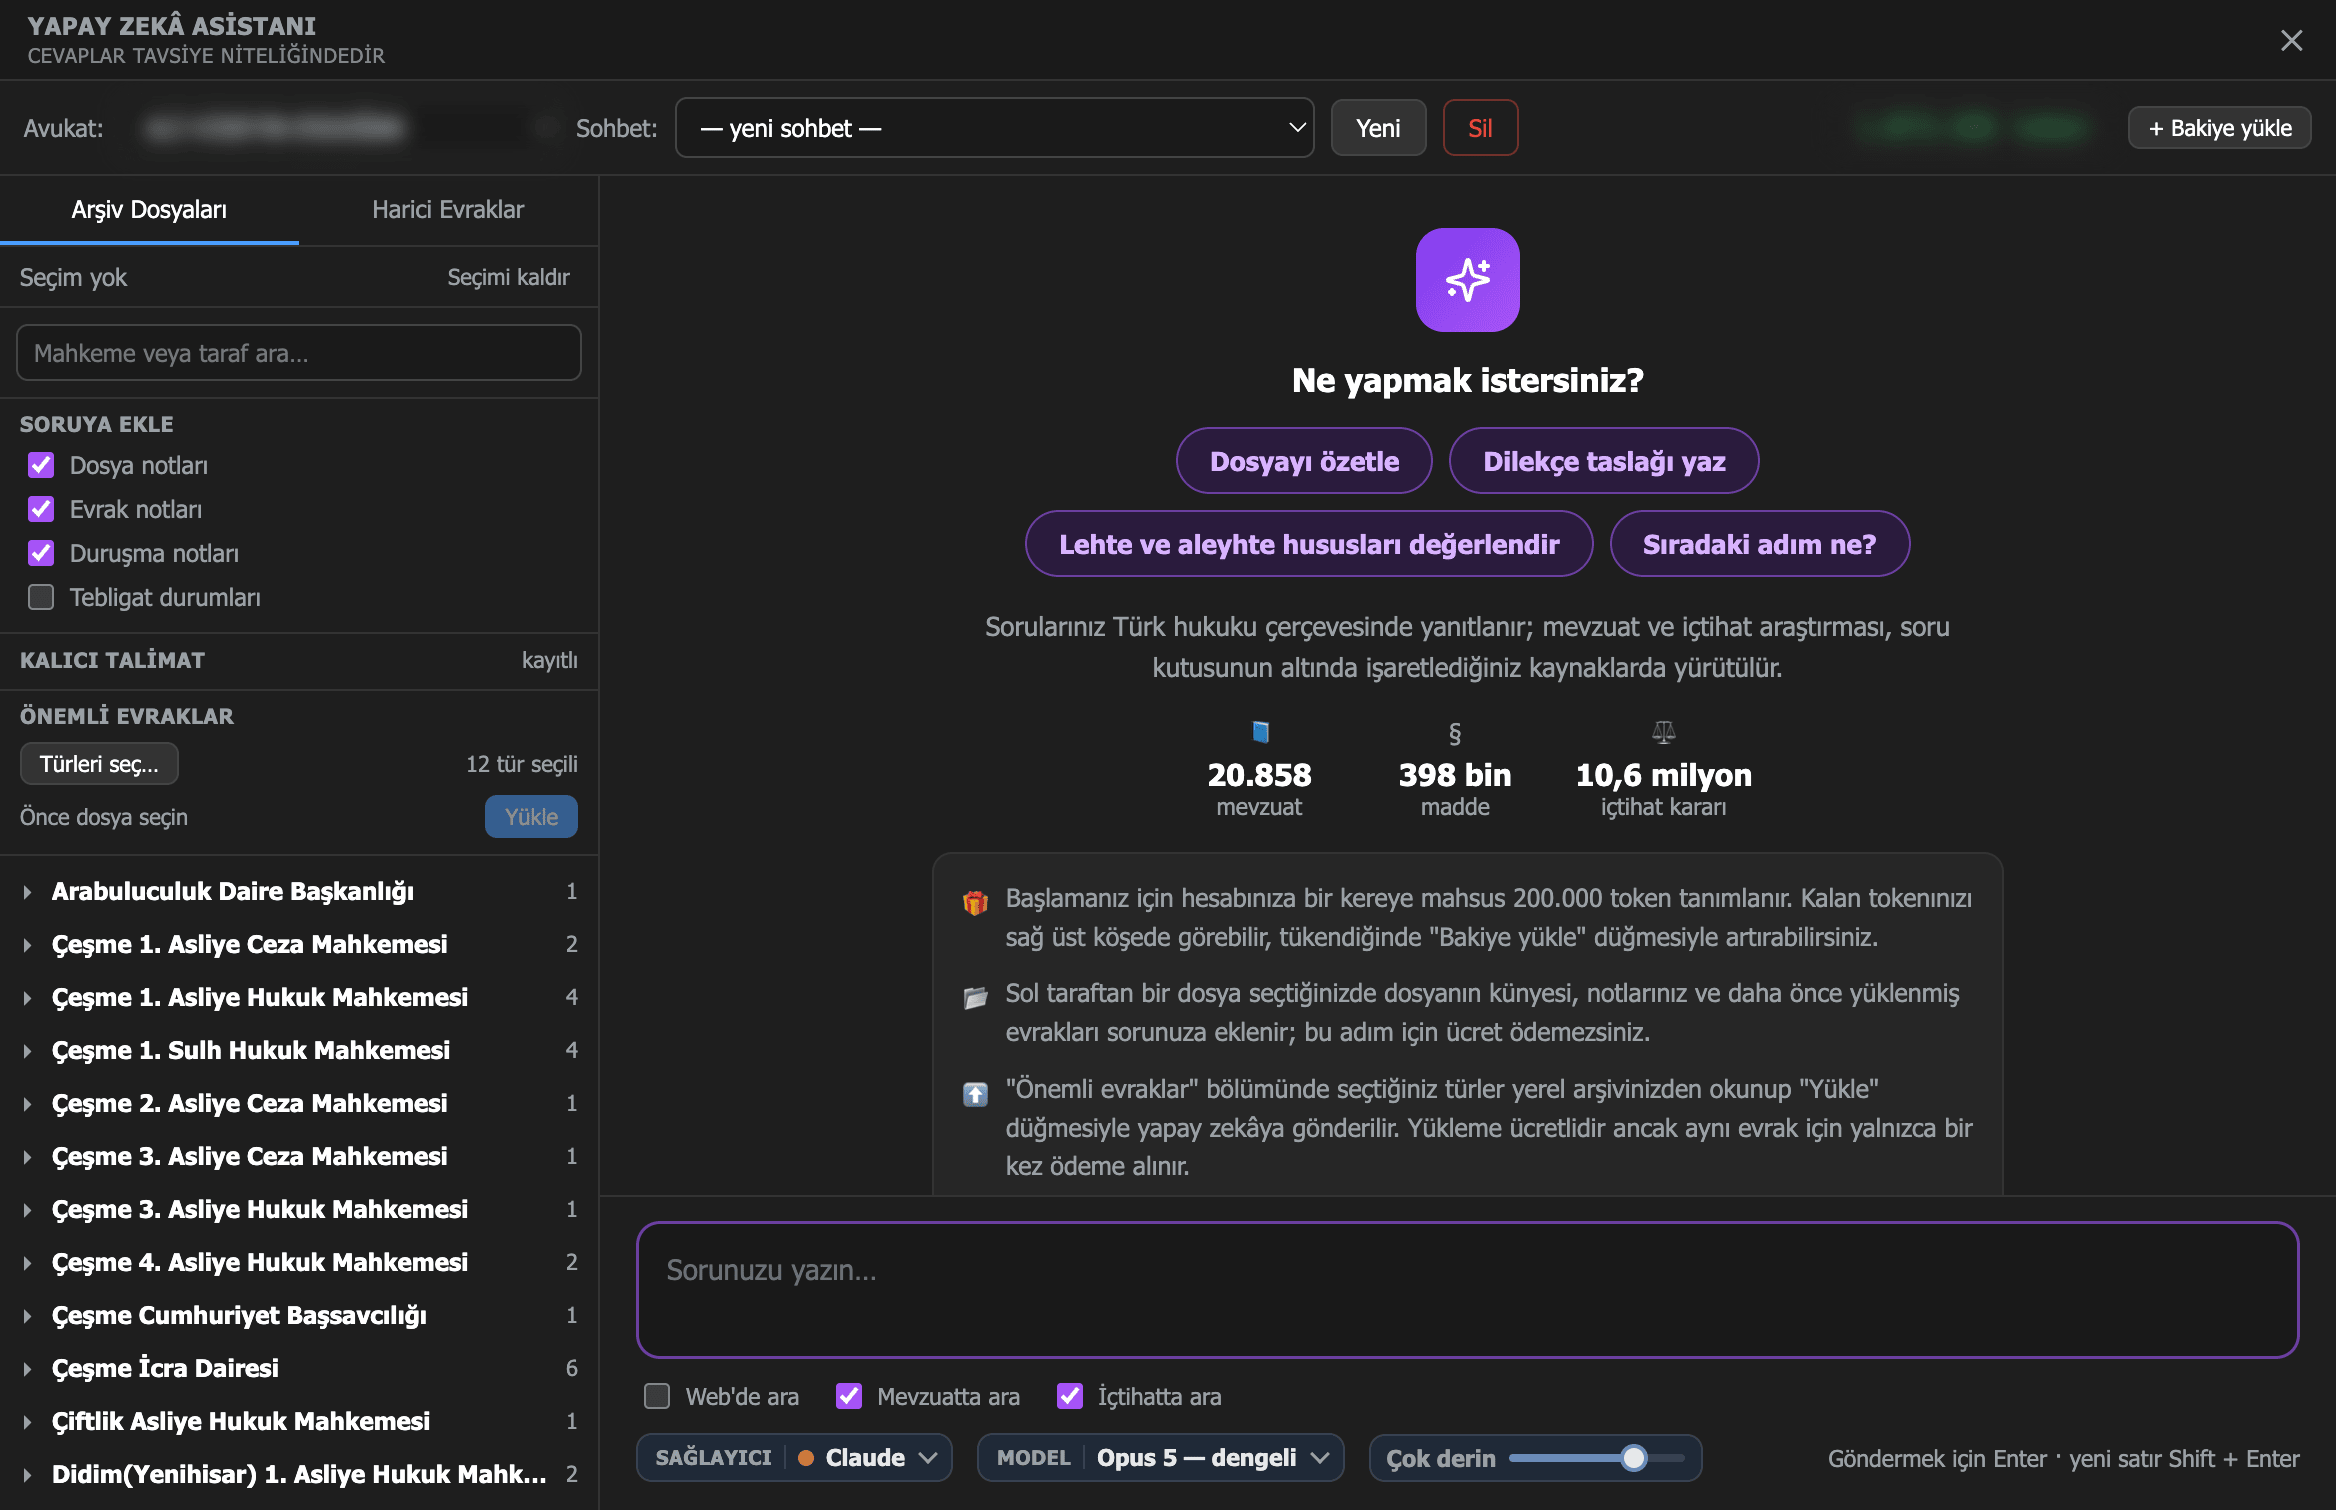Click the Sorunuzu yazın question box

pyautogui.click(x=1467, y=1290)
